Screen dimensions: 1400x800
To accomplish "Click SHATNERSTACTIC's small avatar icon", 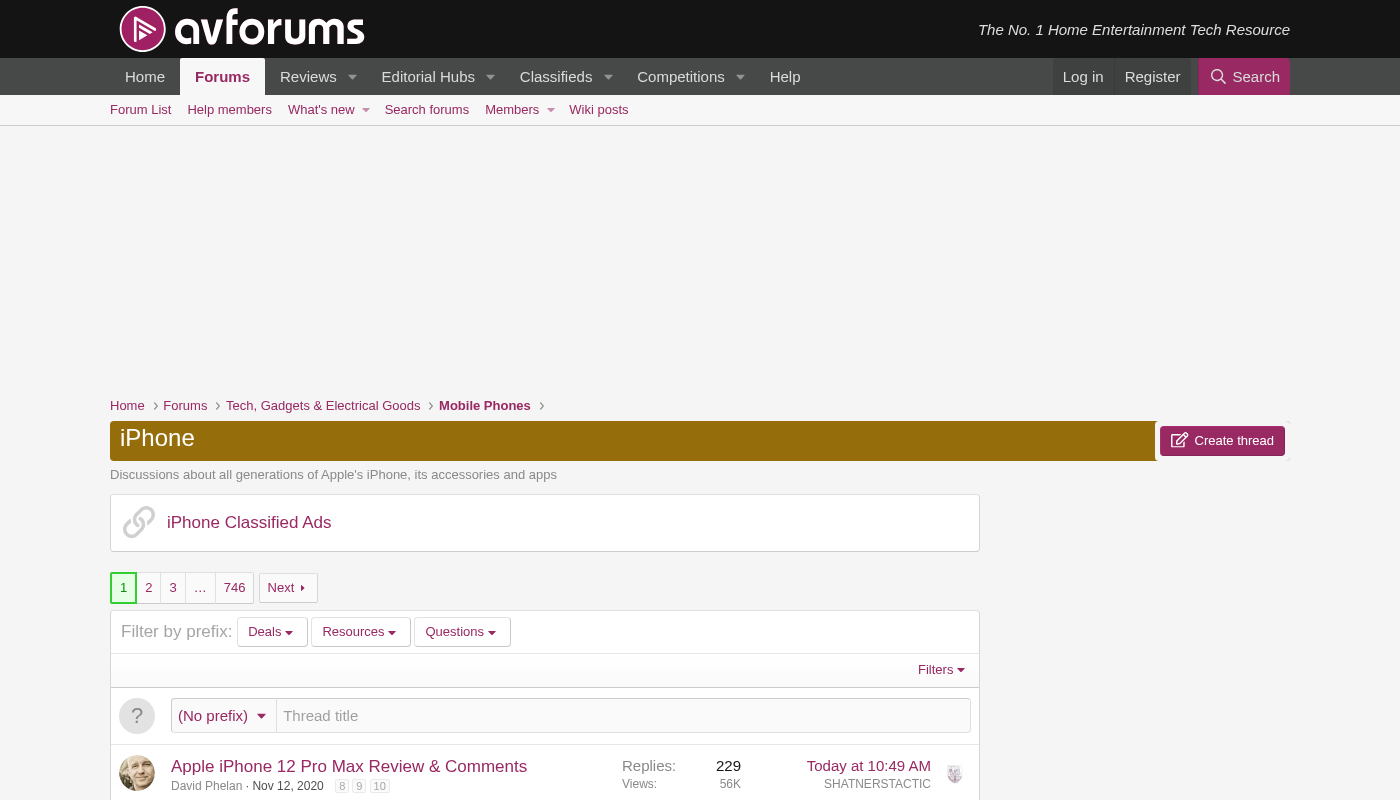I will (x=954, y=774).
